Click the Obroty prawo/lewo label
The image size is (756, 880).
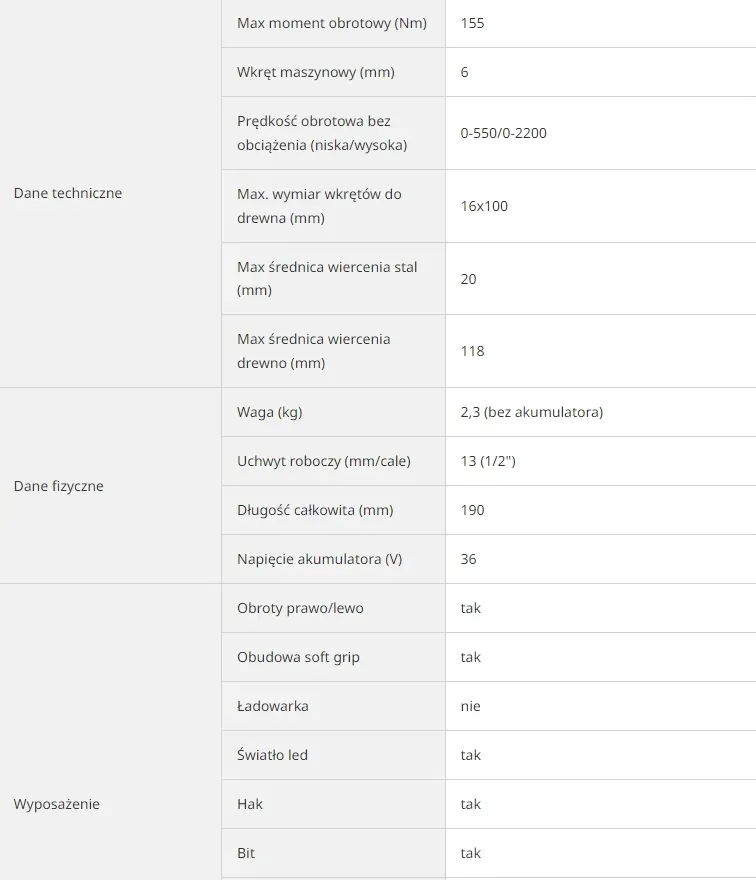coord(300,608)
